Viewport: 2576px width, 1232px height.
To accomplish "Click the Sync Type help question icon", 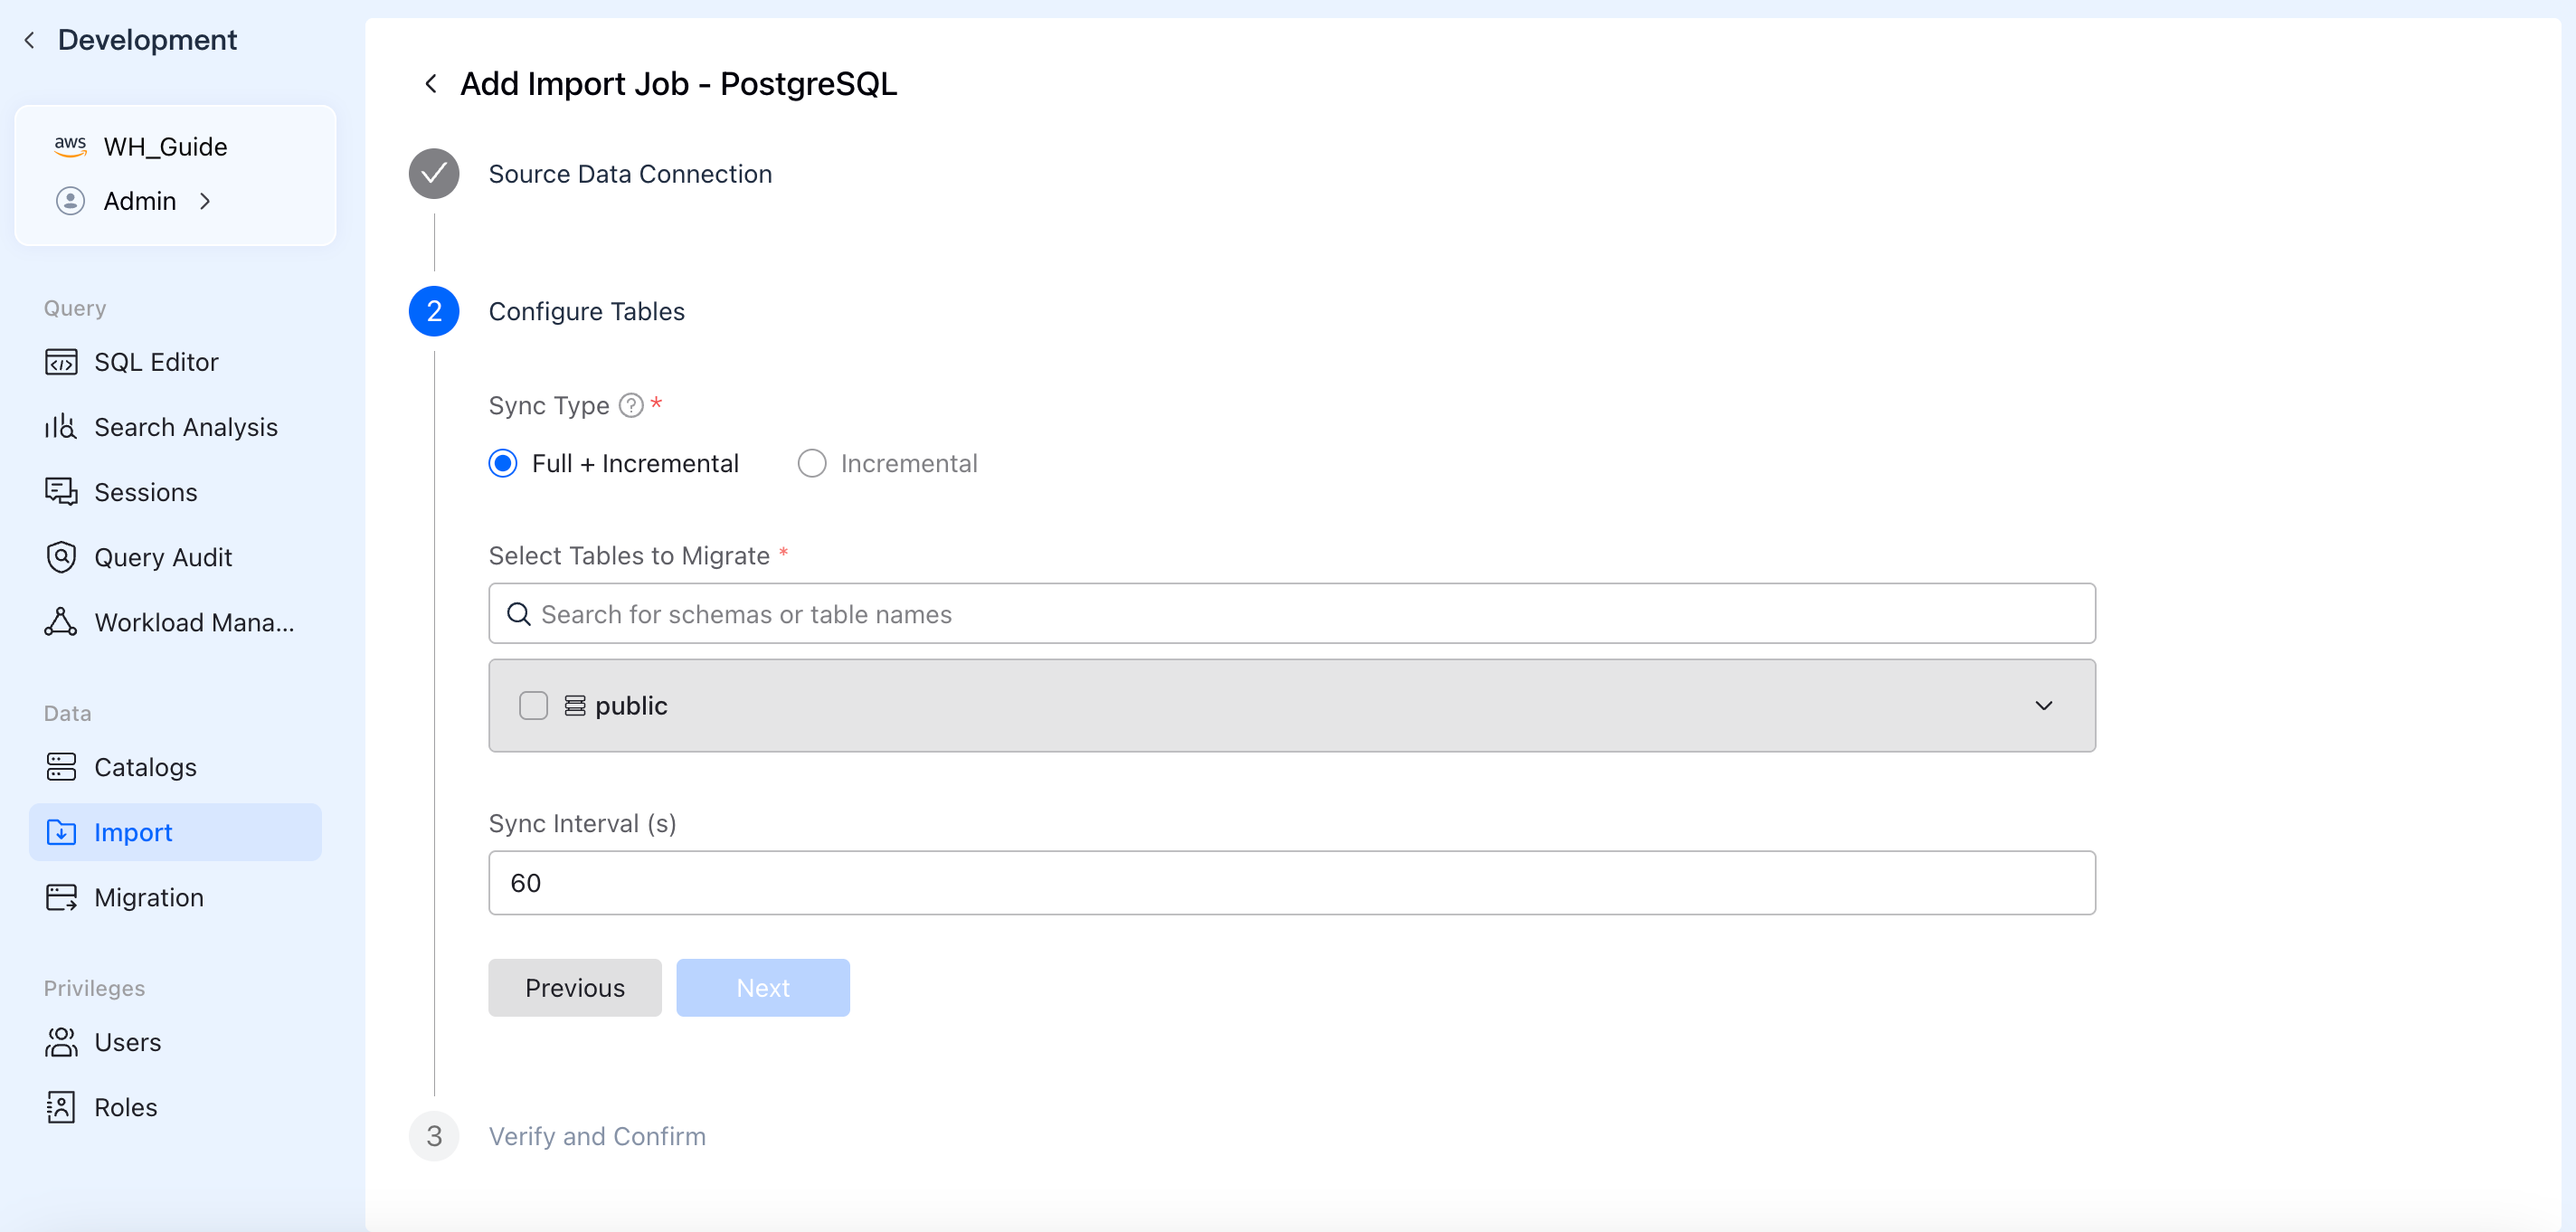I will pos(631,405).
